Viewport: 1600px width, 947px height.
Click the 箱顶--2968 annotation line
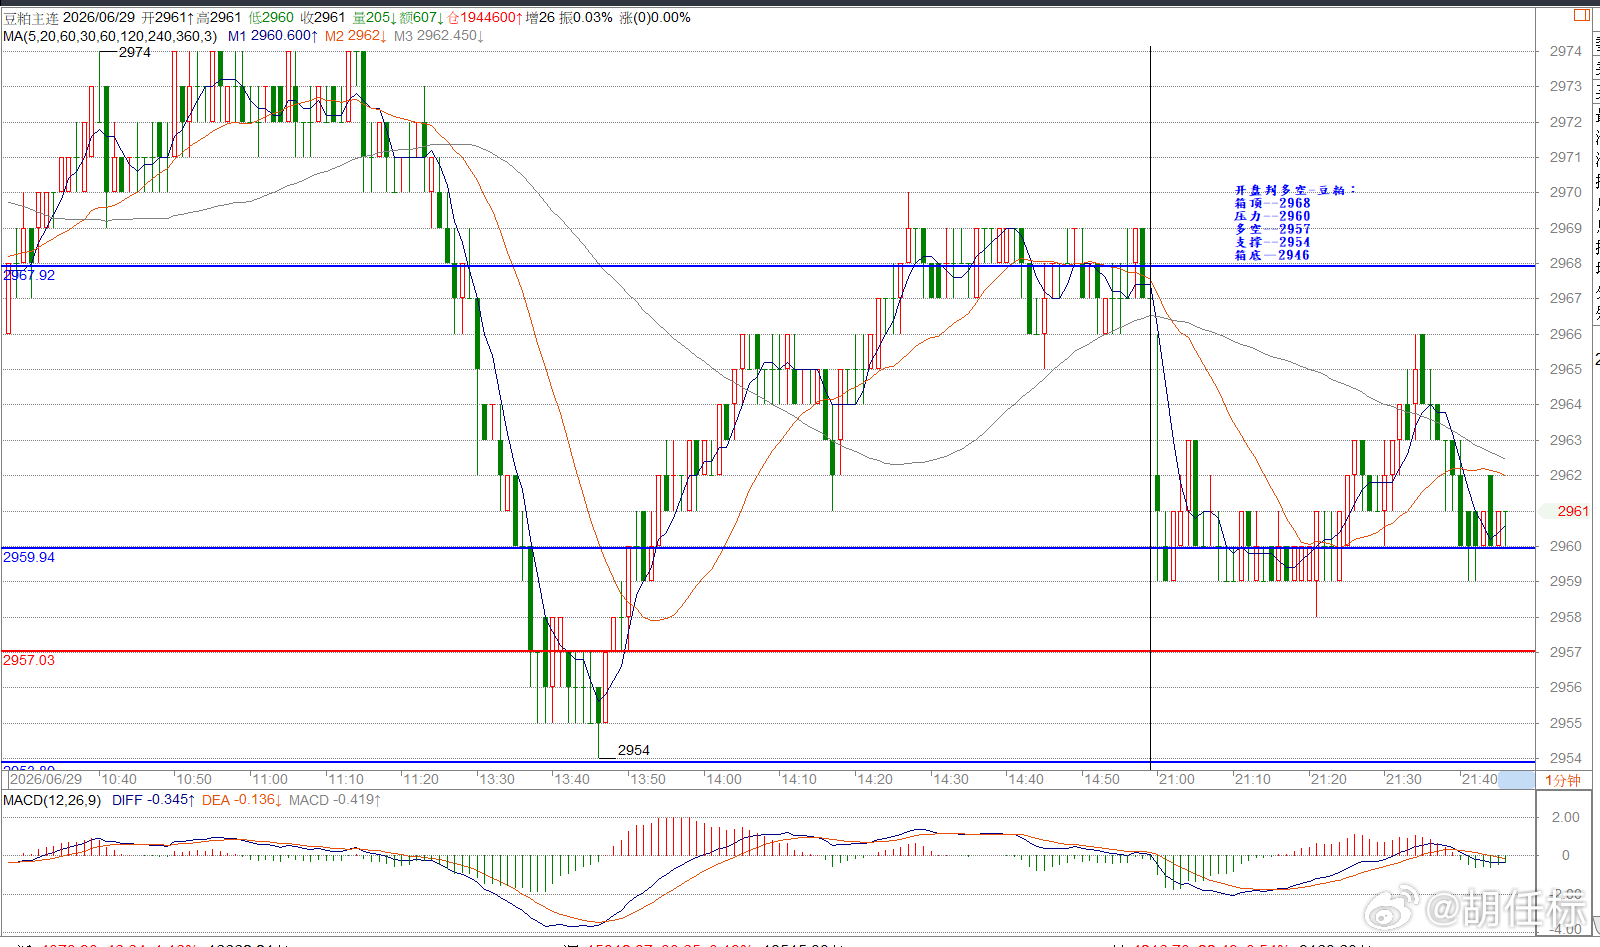tap(1272, 203)
